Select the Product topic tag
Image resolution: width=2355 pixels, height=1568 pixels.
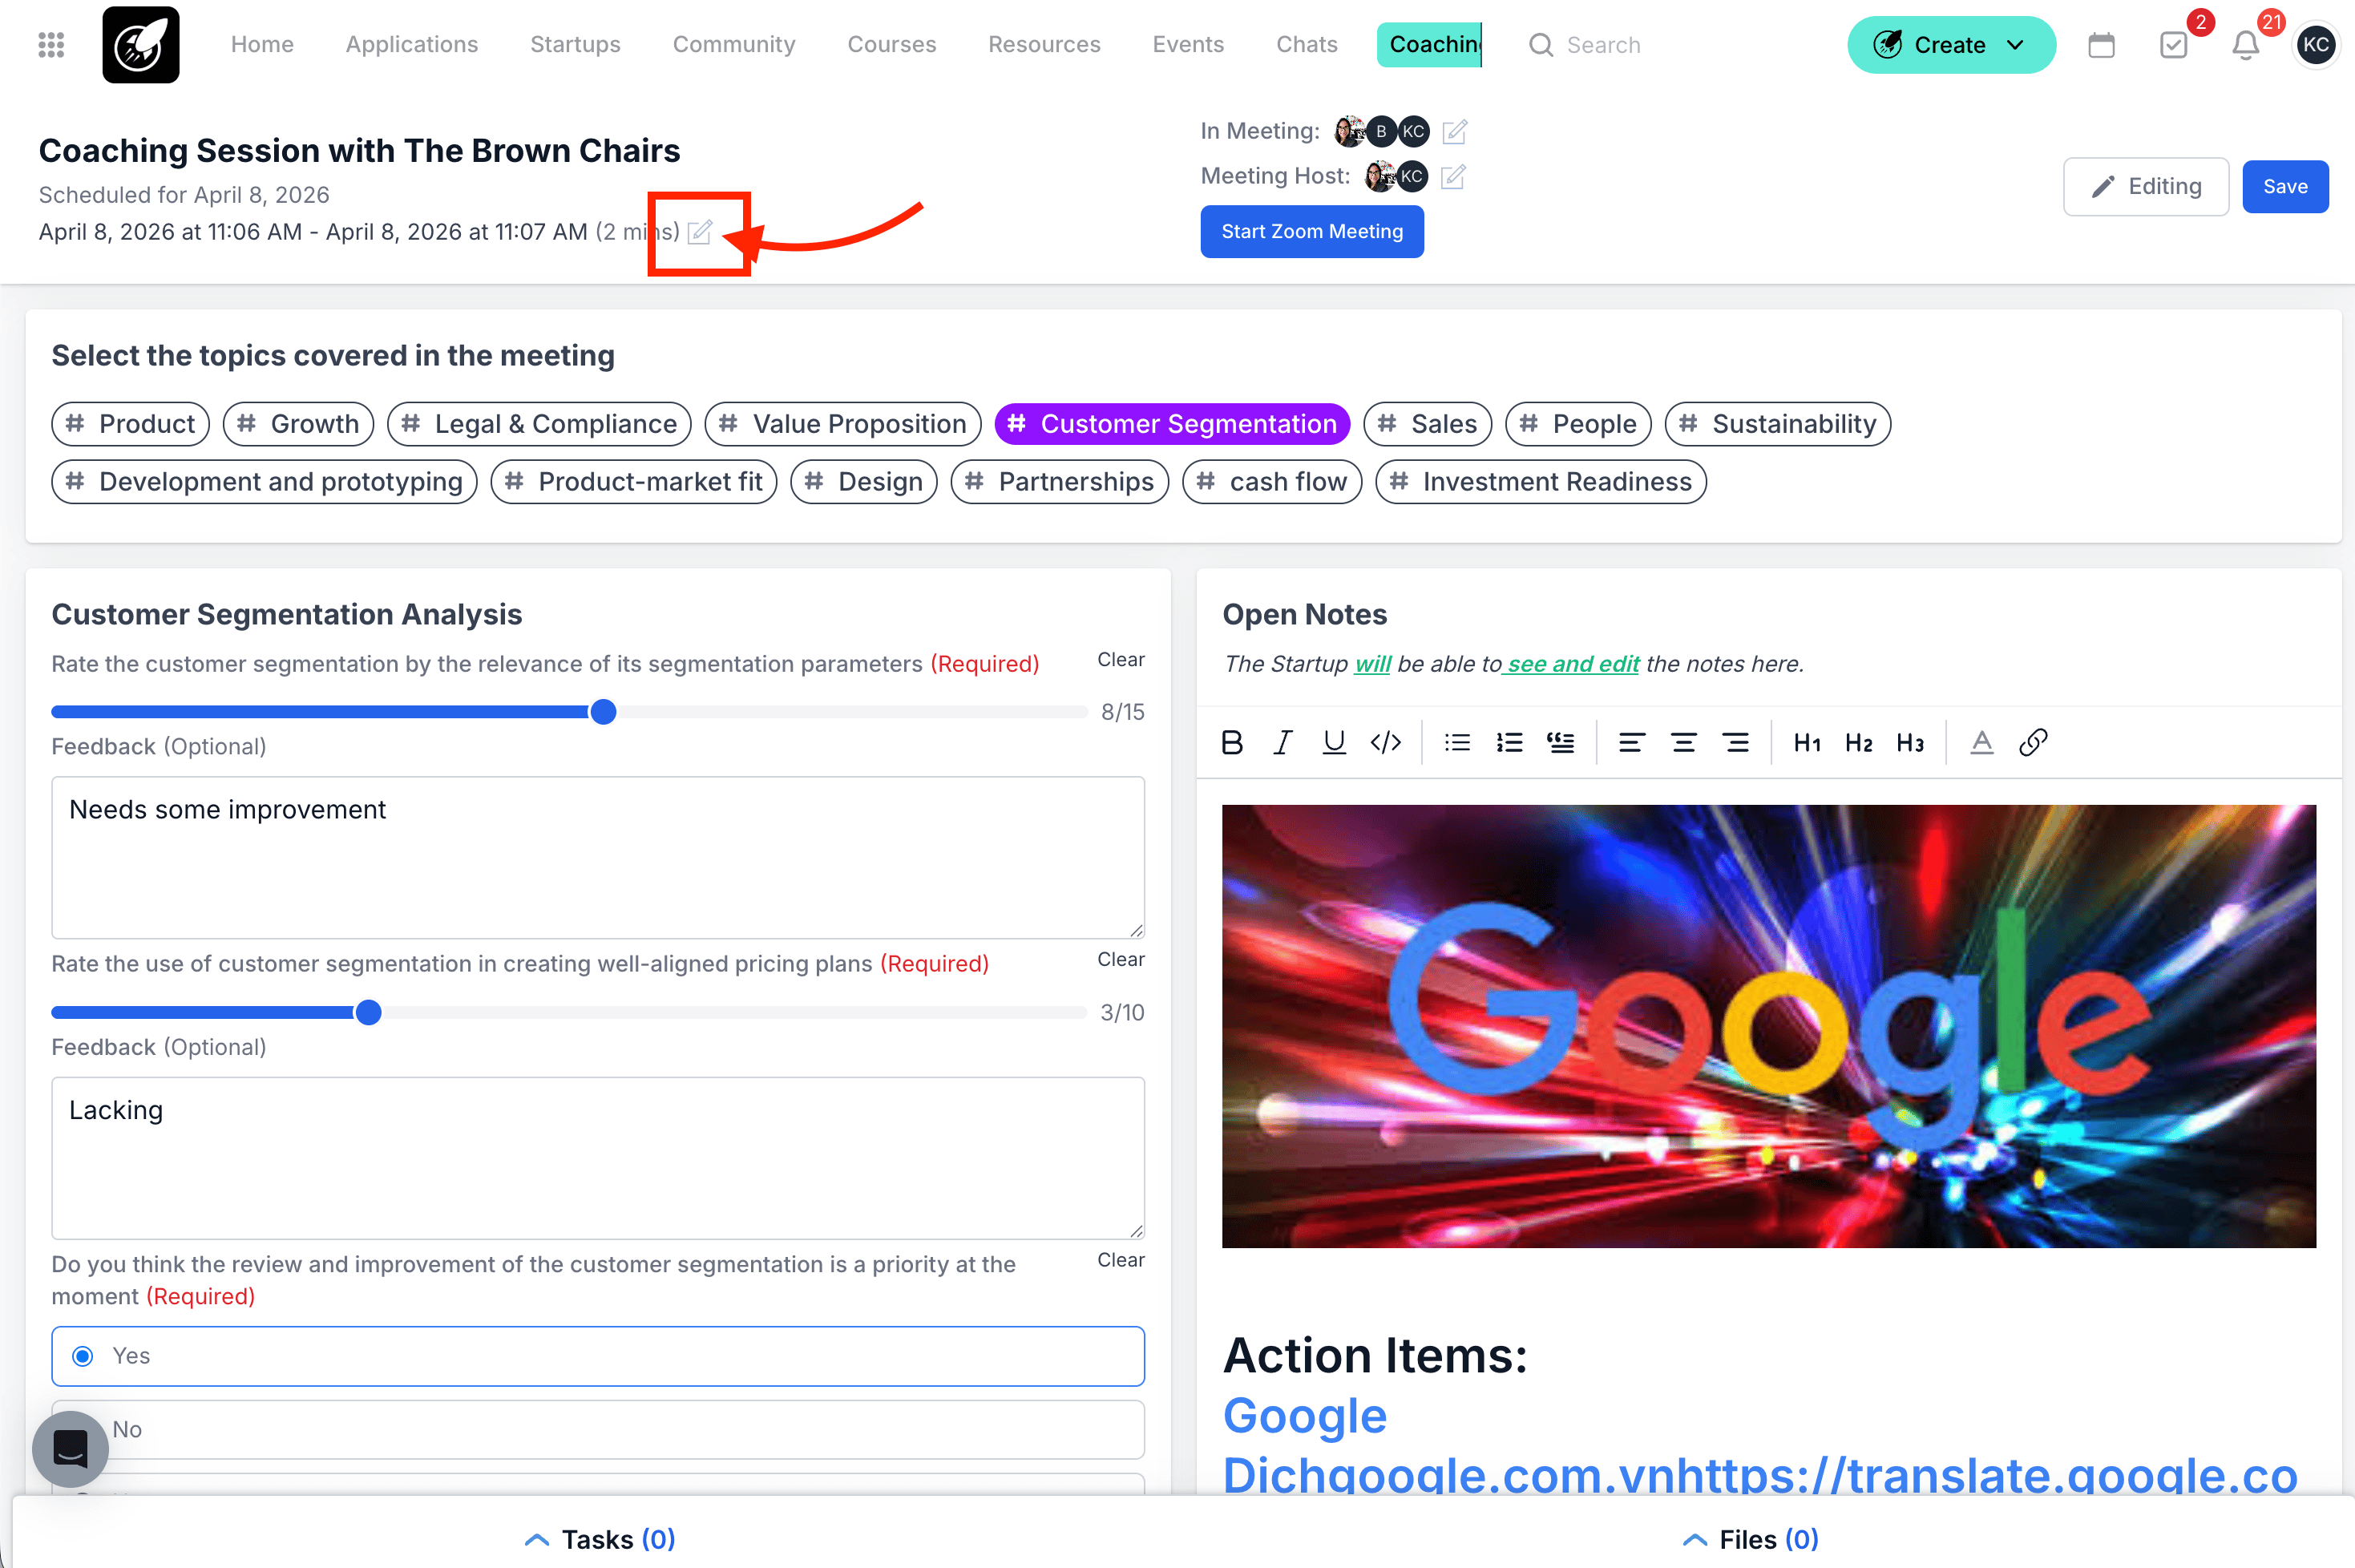click(130, 424)
